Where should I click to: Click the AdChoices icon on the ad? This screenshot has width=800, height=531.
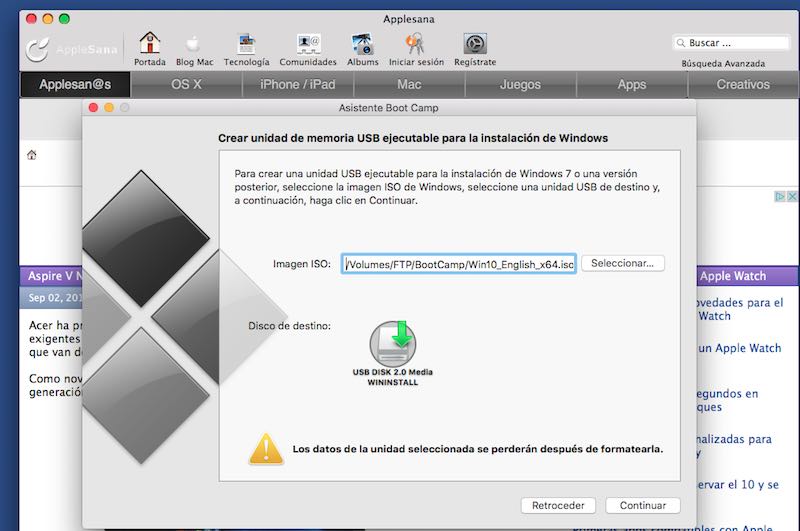pos(780,196)
